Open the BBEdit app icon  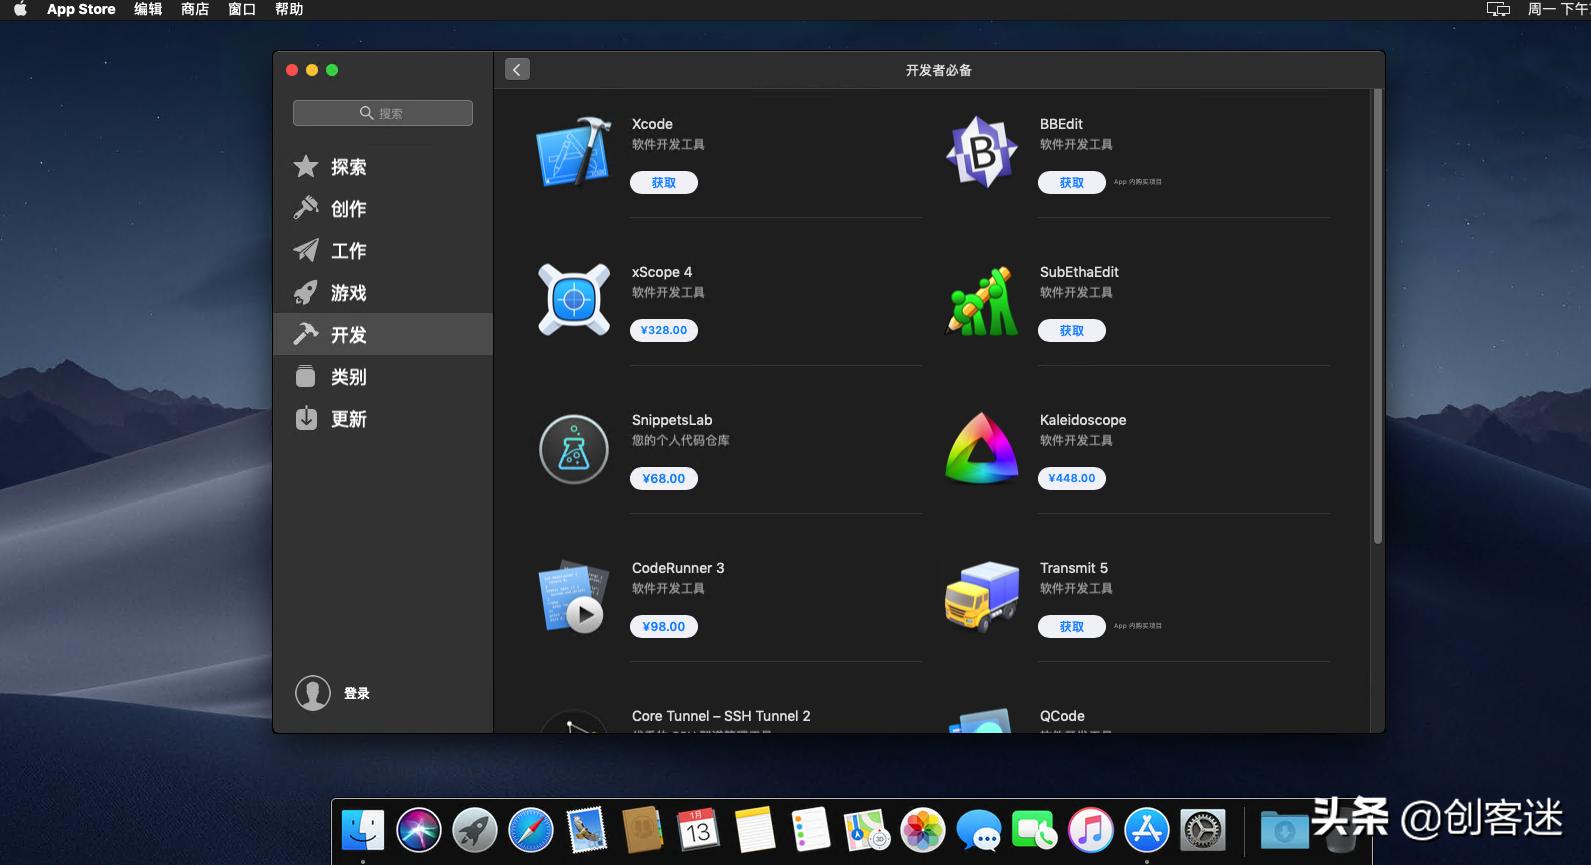tap(982, 153)
